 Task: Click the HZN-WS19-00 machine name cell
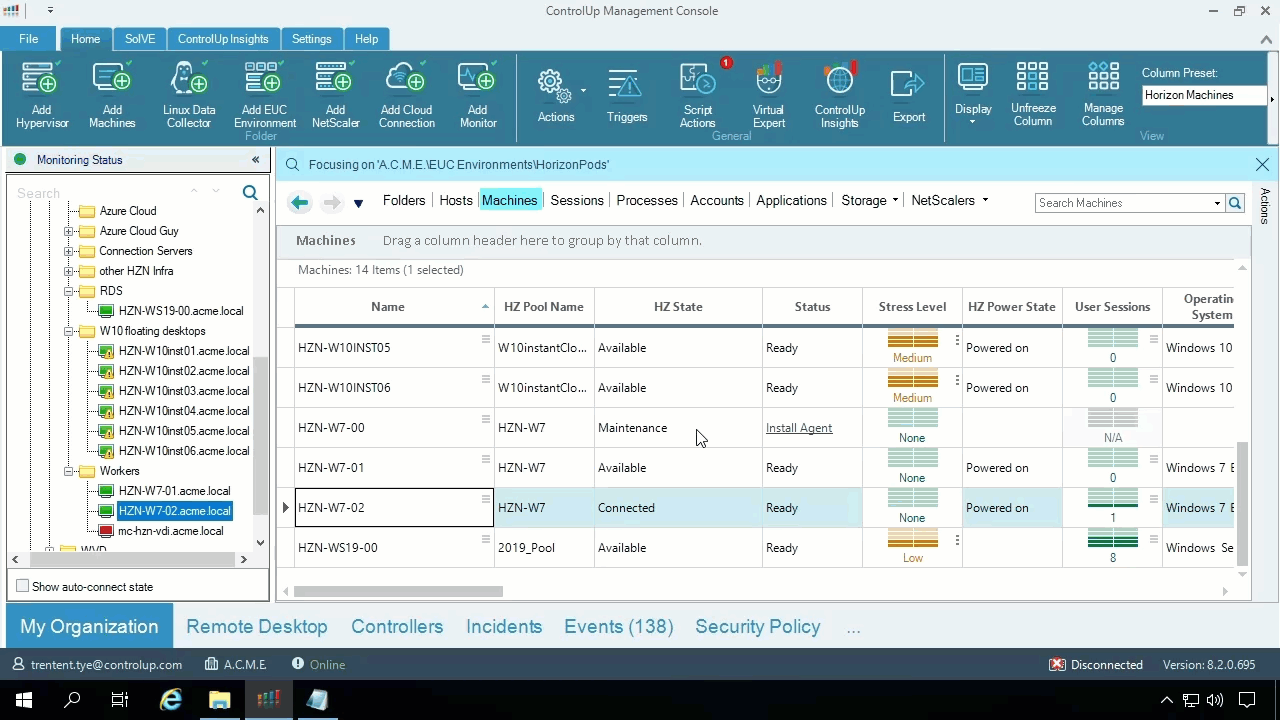(394, 548)
